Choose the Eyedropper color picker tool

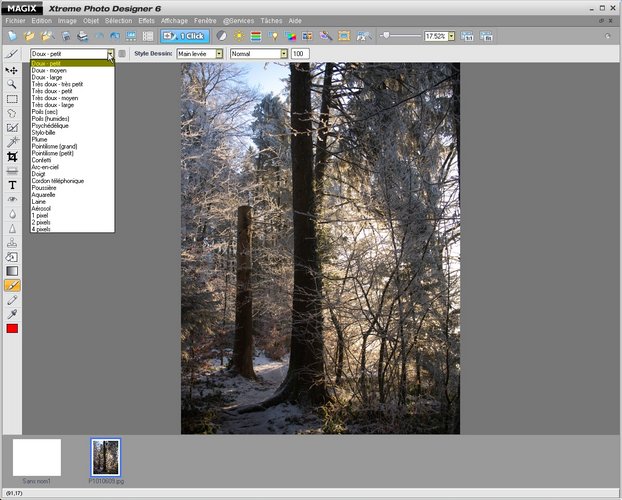coord(12,313)
